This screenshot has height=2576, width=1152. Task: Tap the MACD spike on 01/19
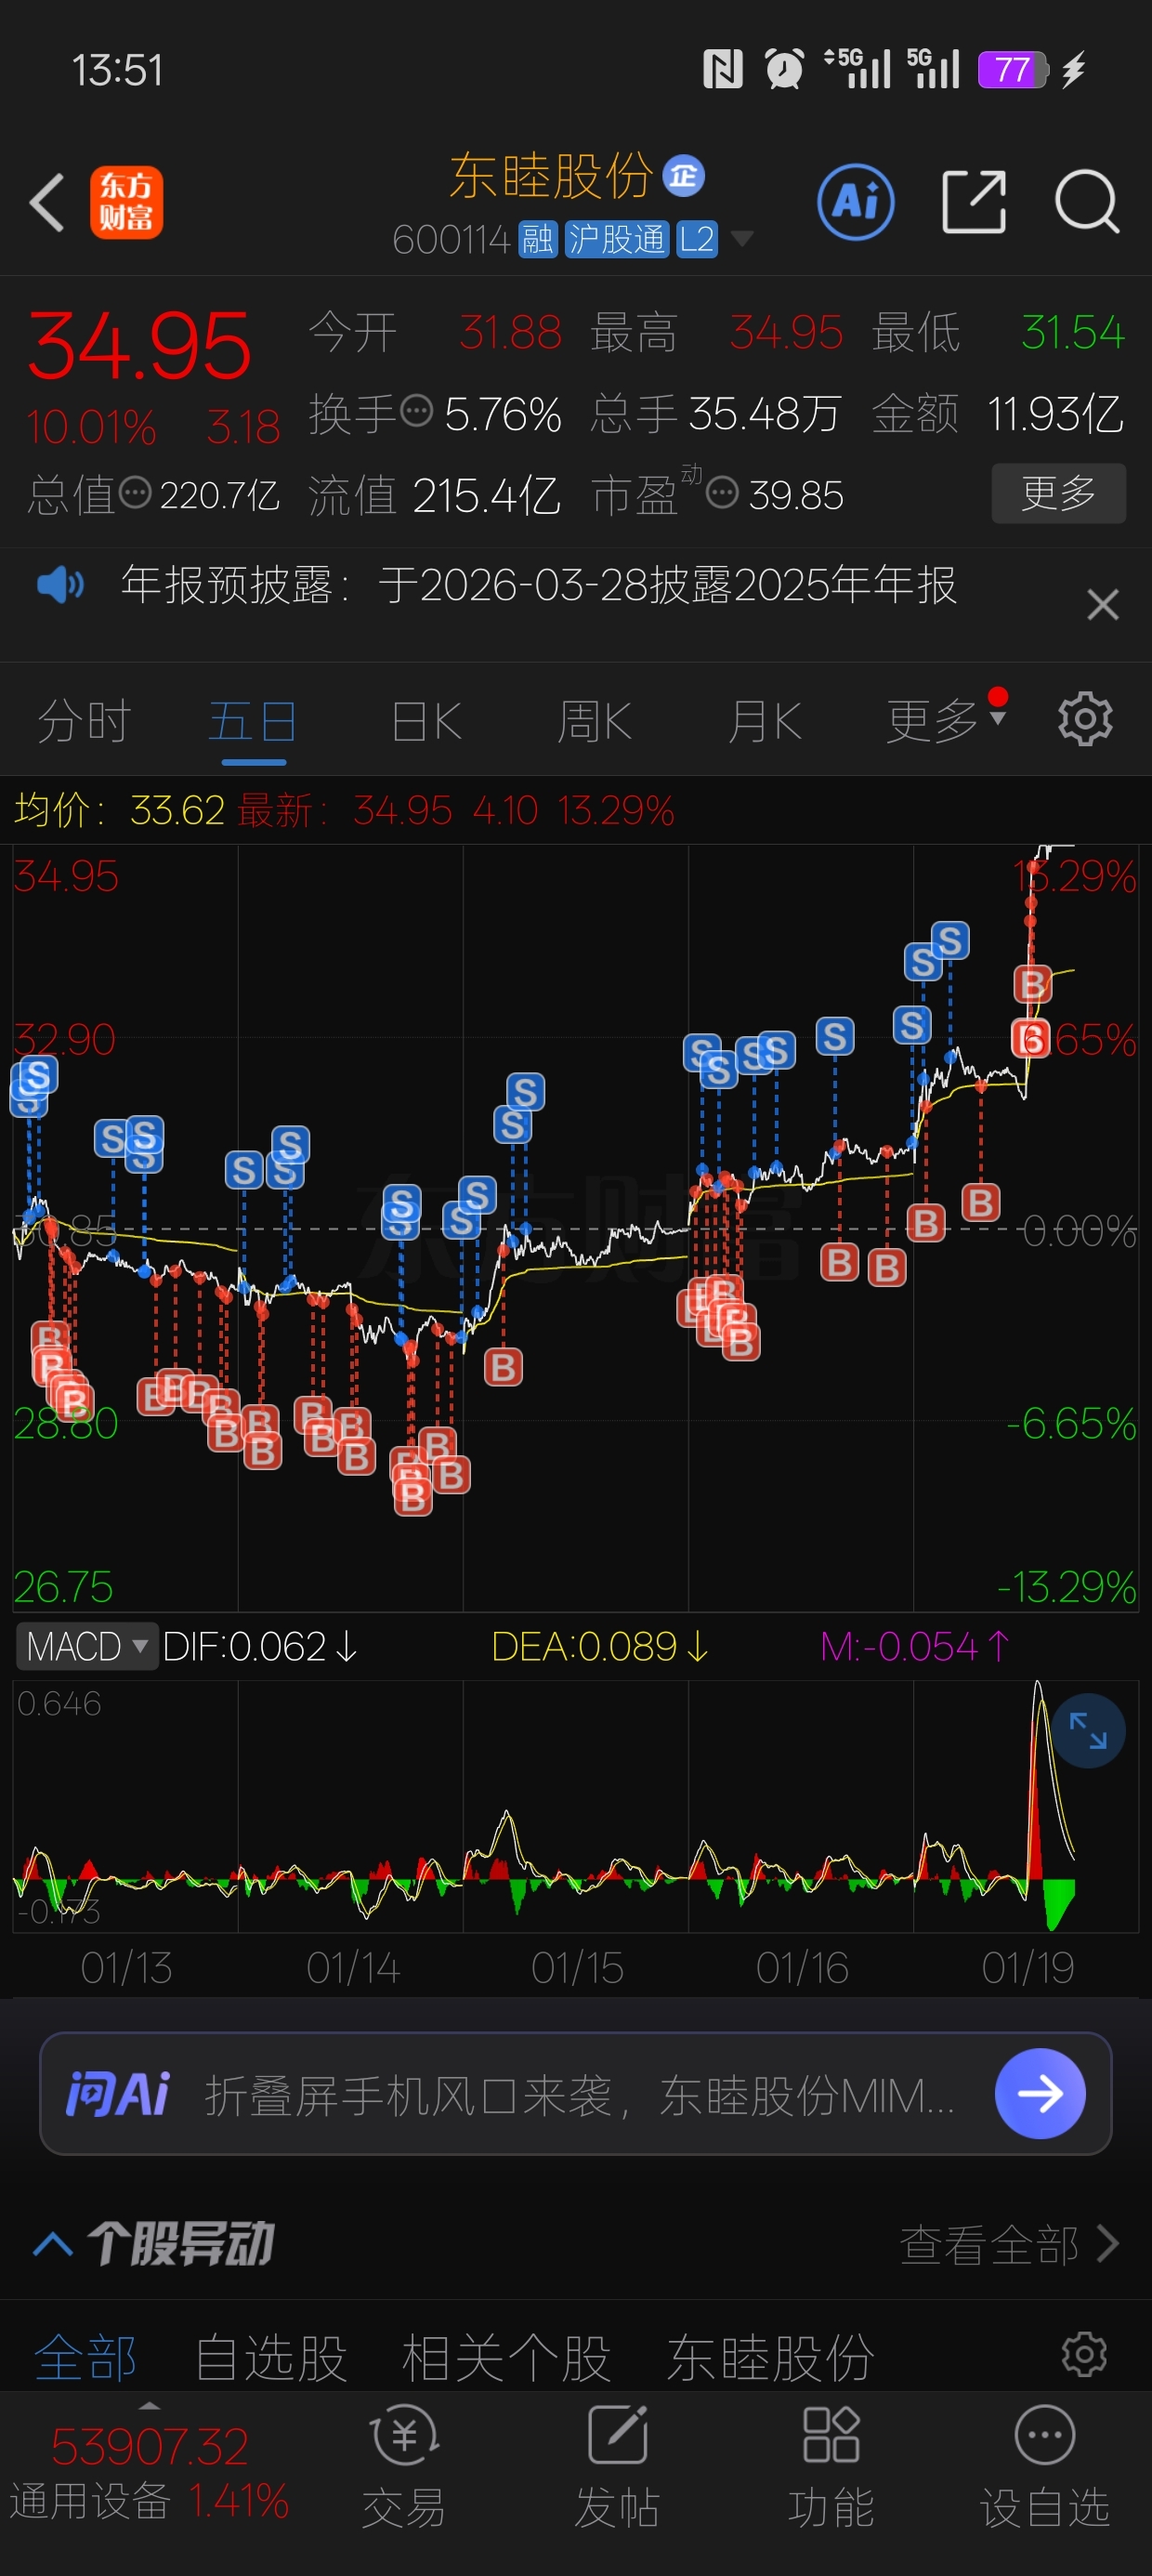[1039, 1780]
